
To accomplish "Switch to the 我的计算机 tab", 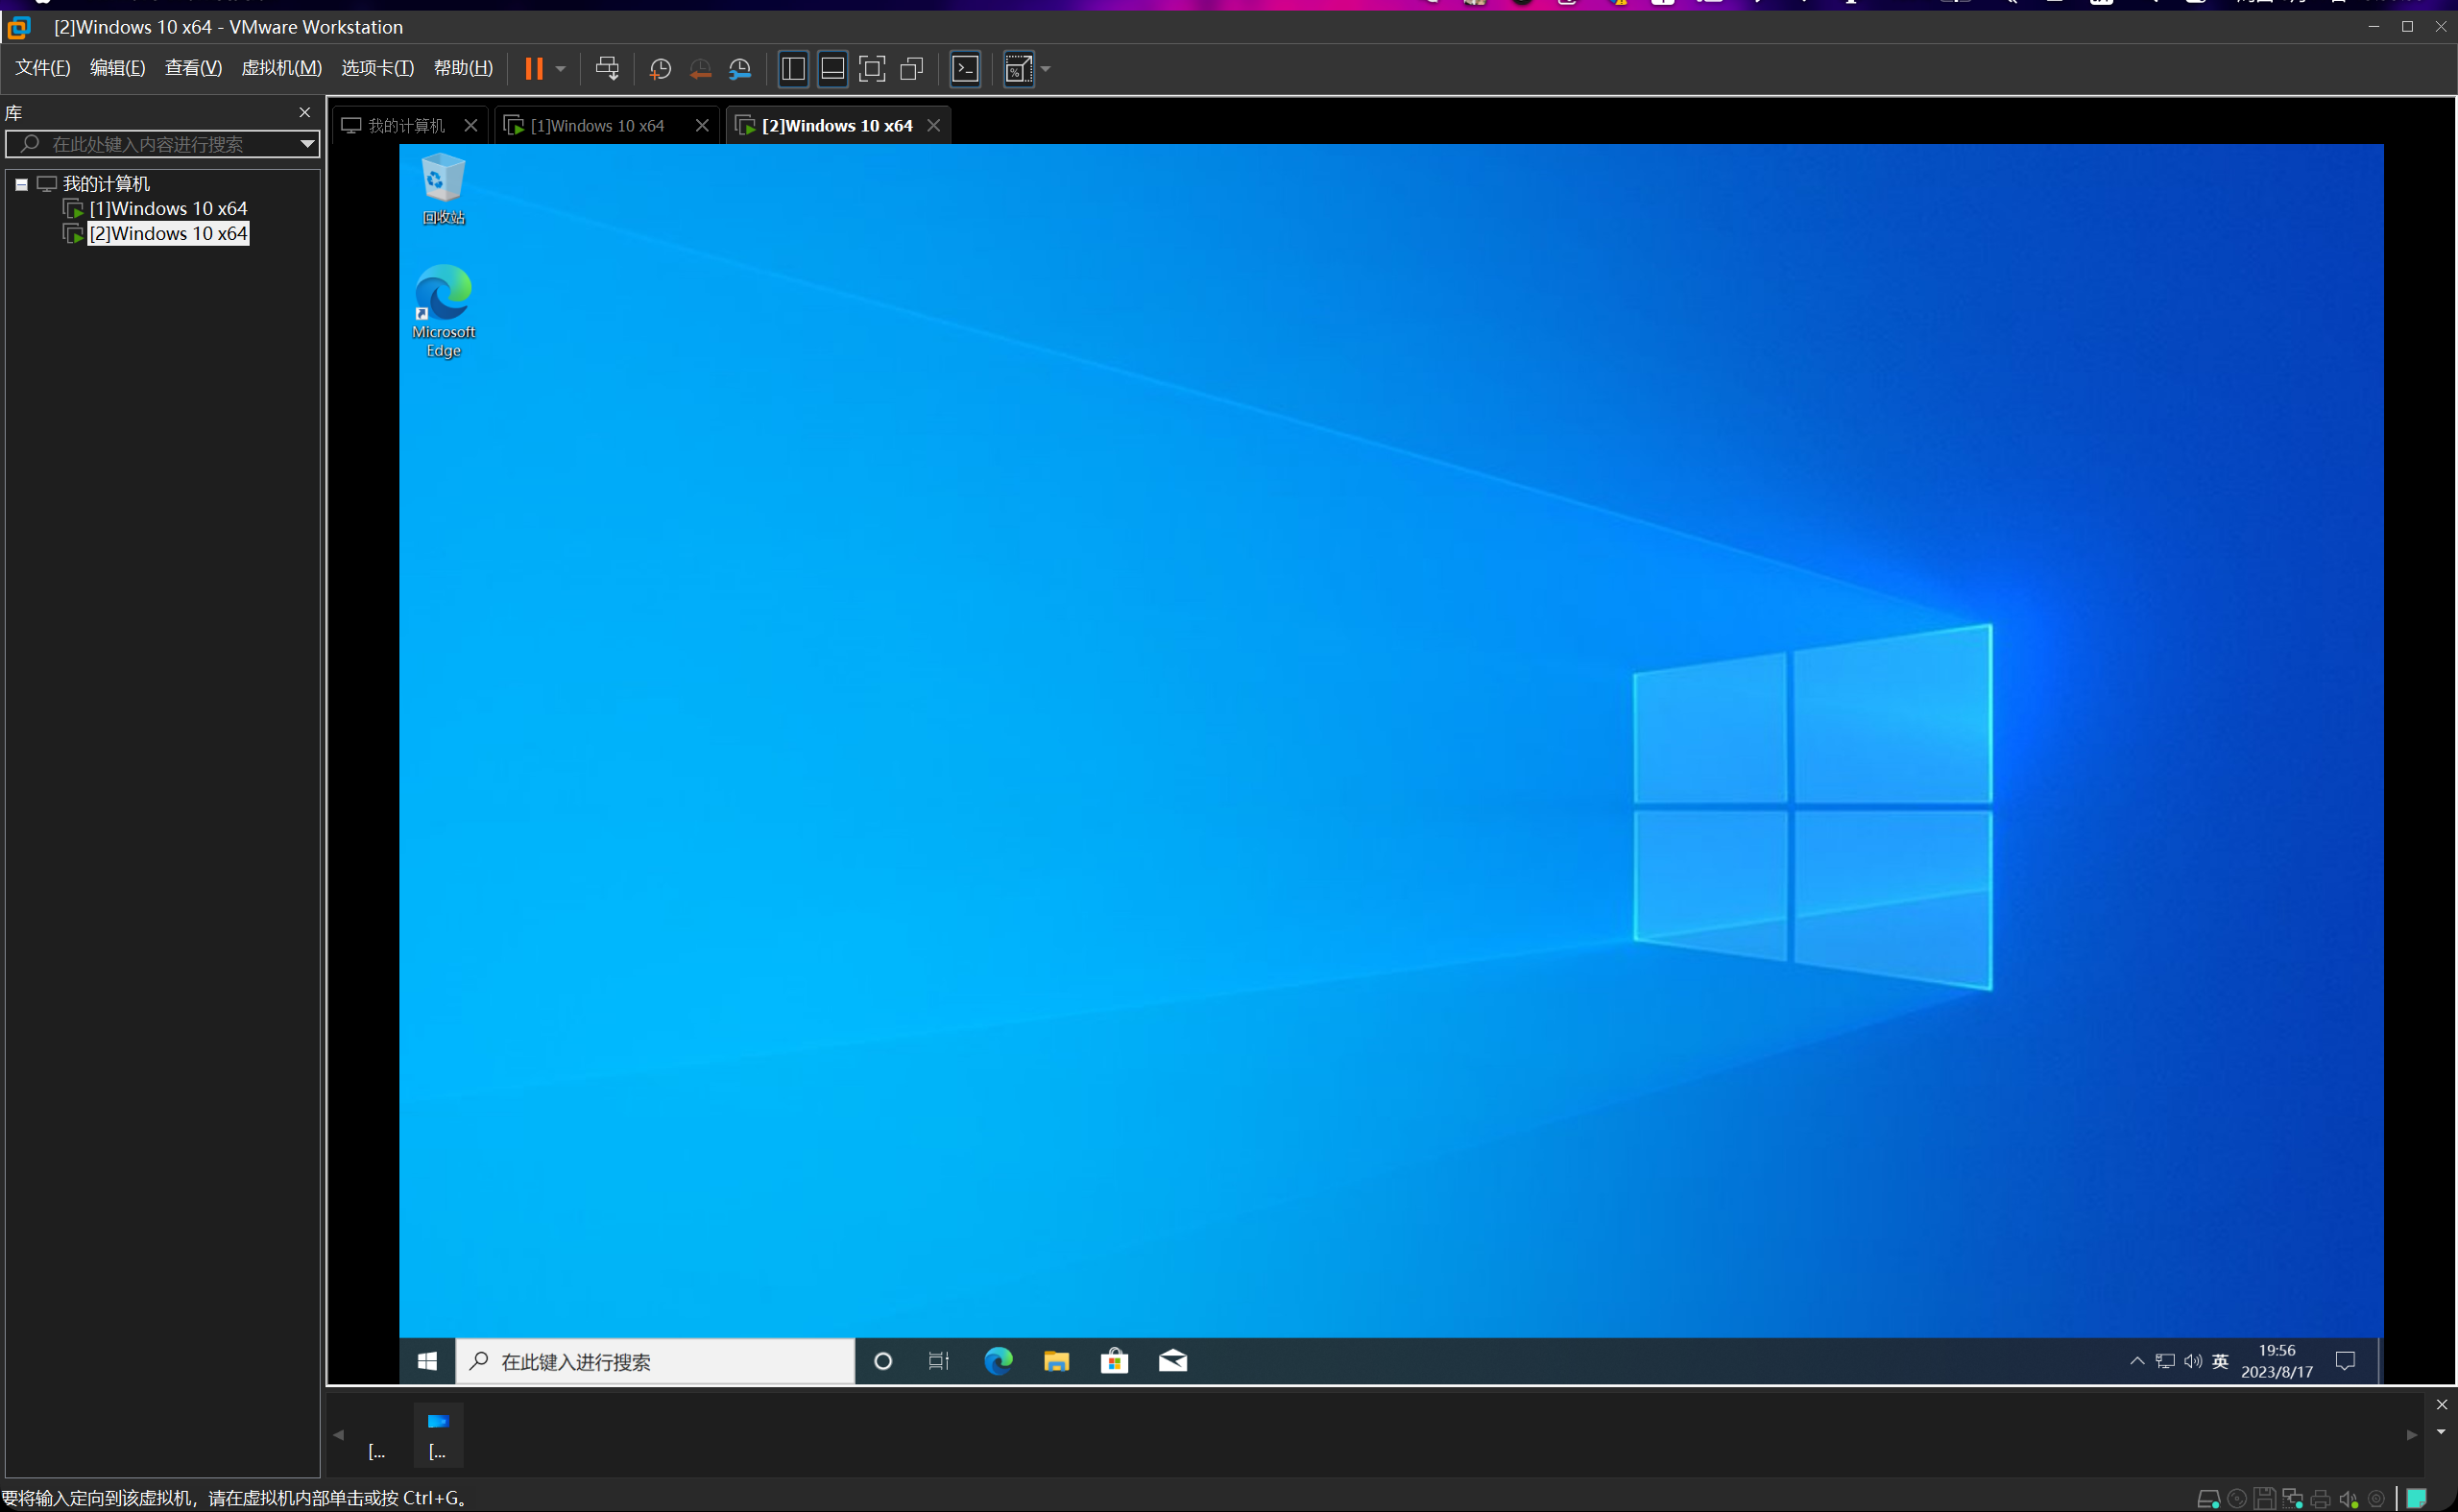I will pyautogui.click(x=410, y=125).
